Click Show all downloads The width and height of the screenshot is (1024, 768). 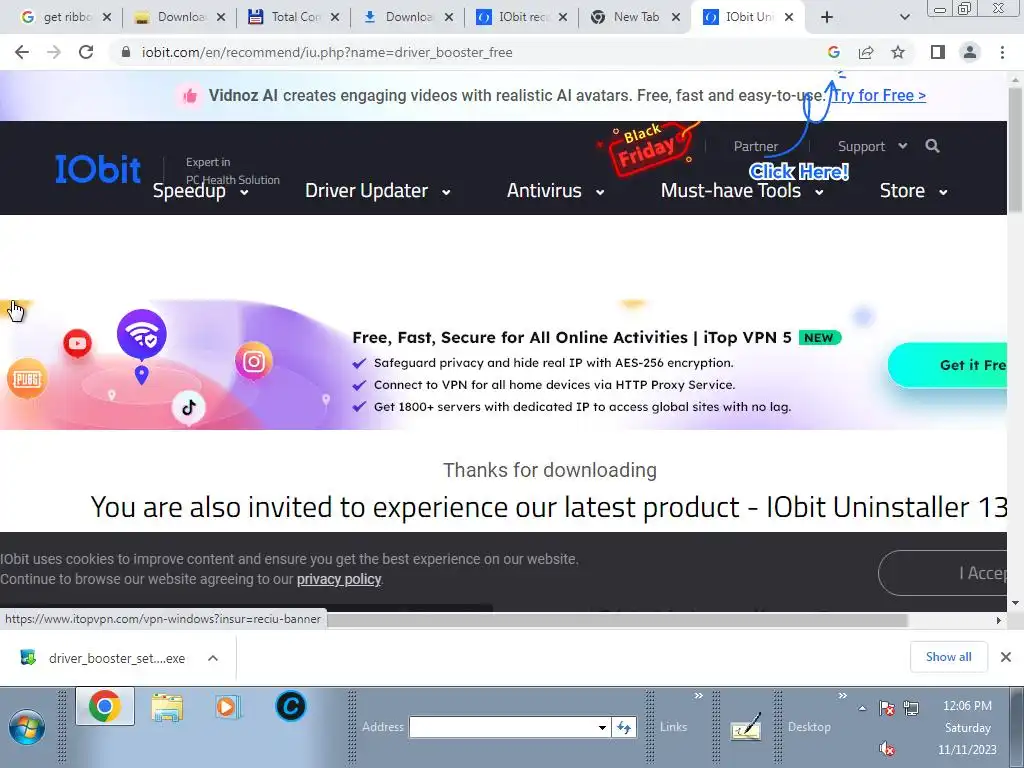coord(948,657)
